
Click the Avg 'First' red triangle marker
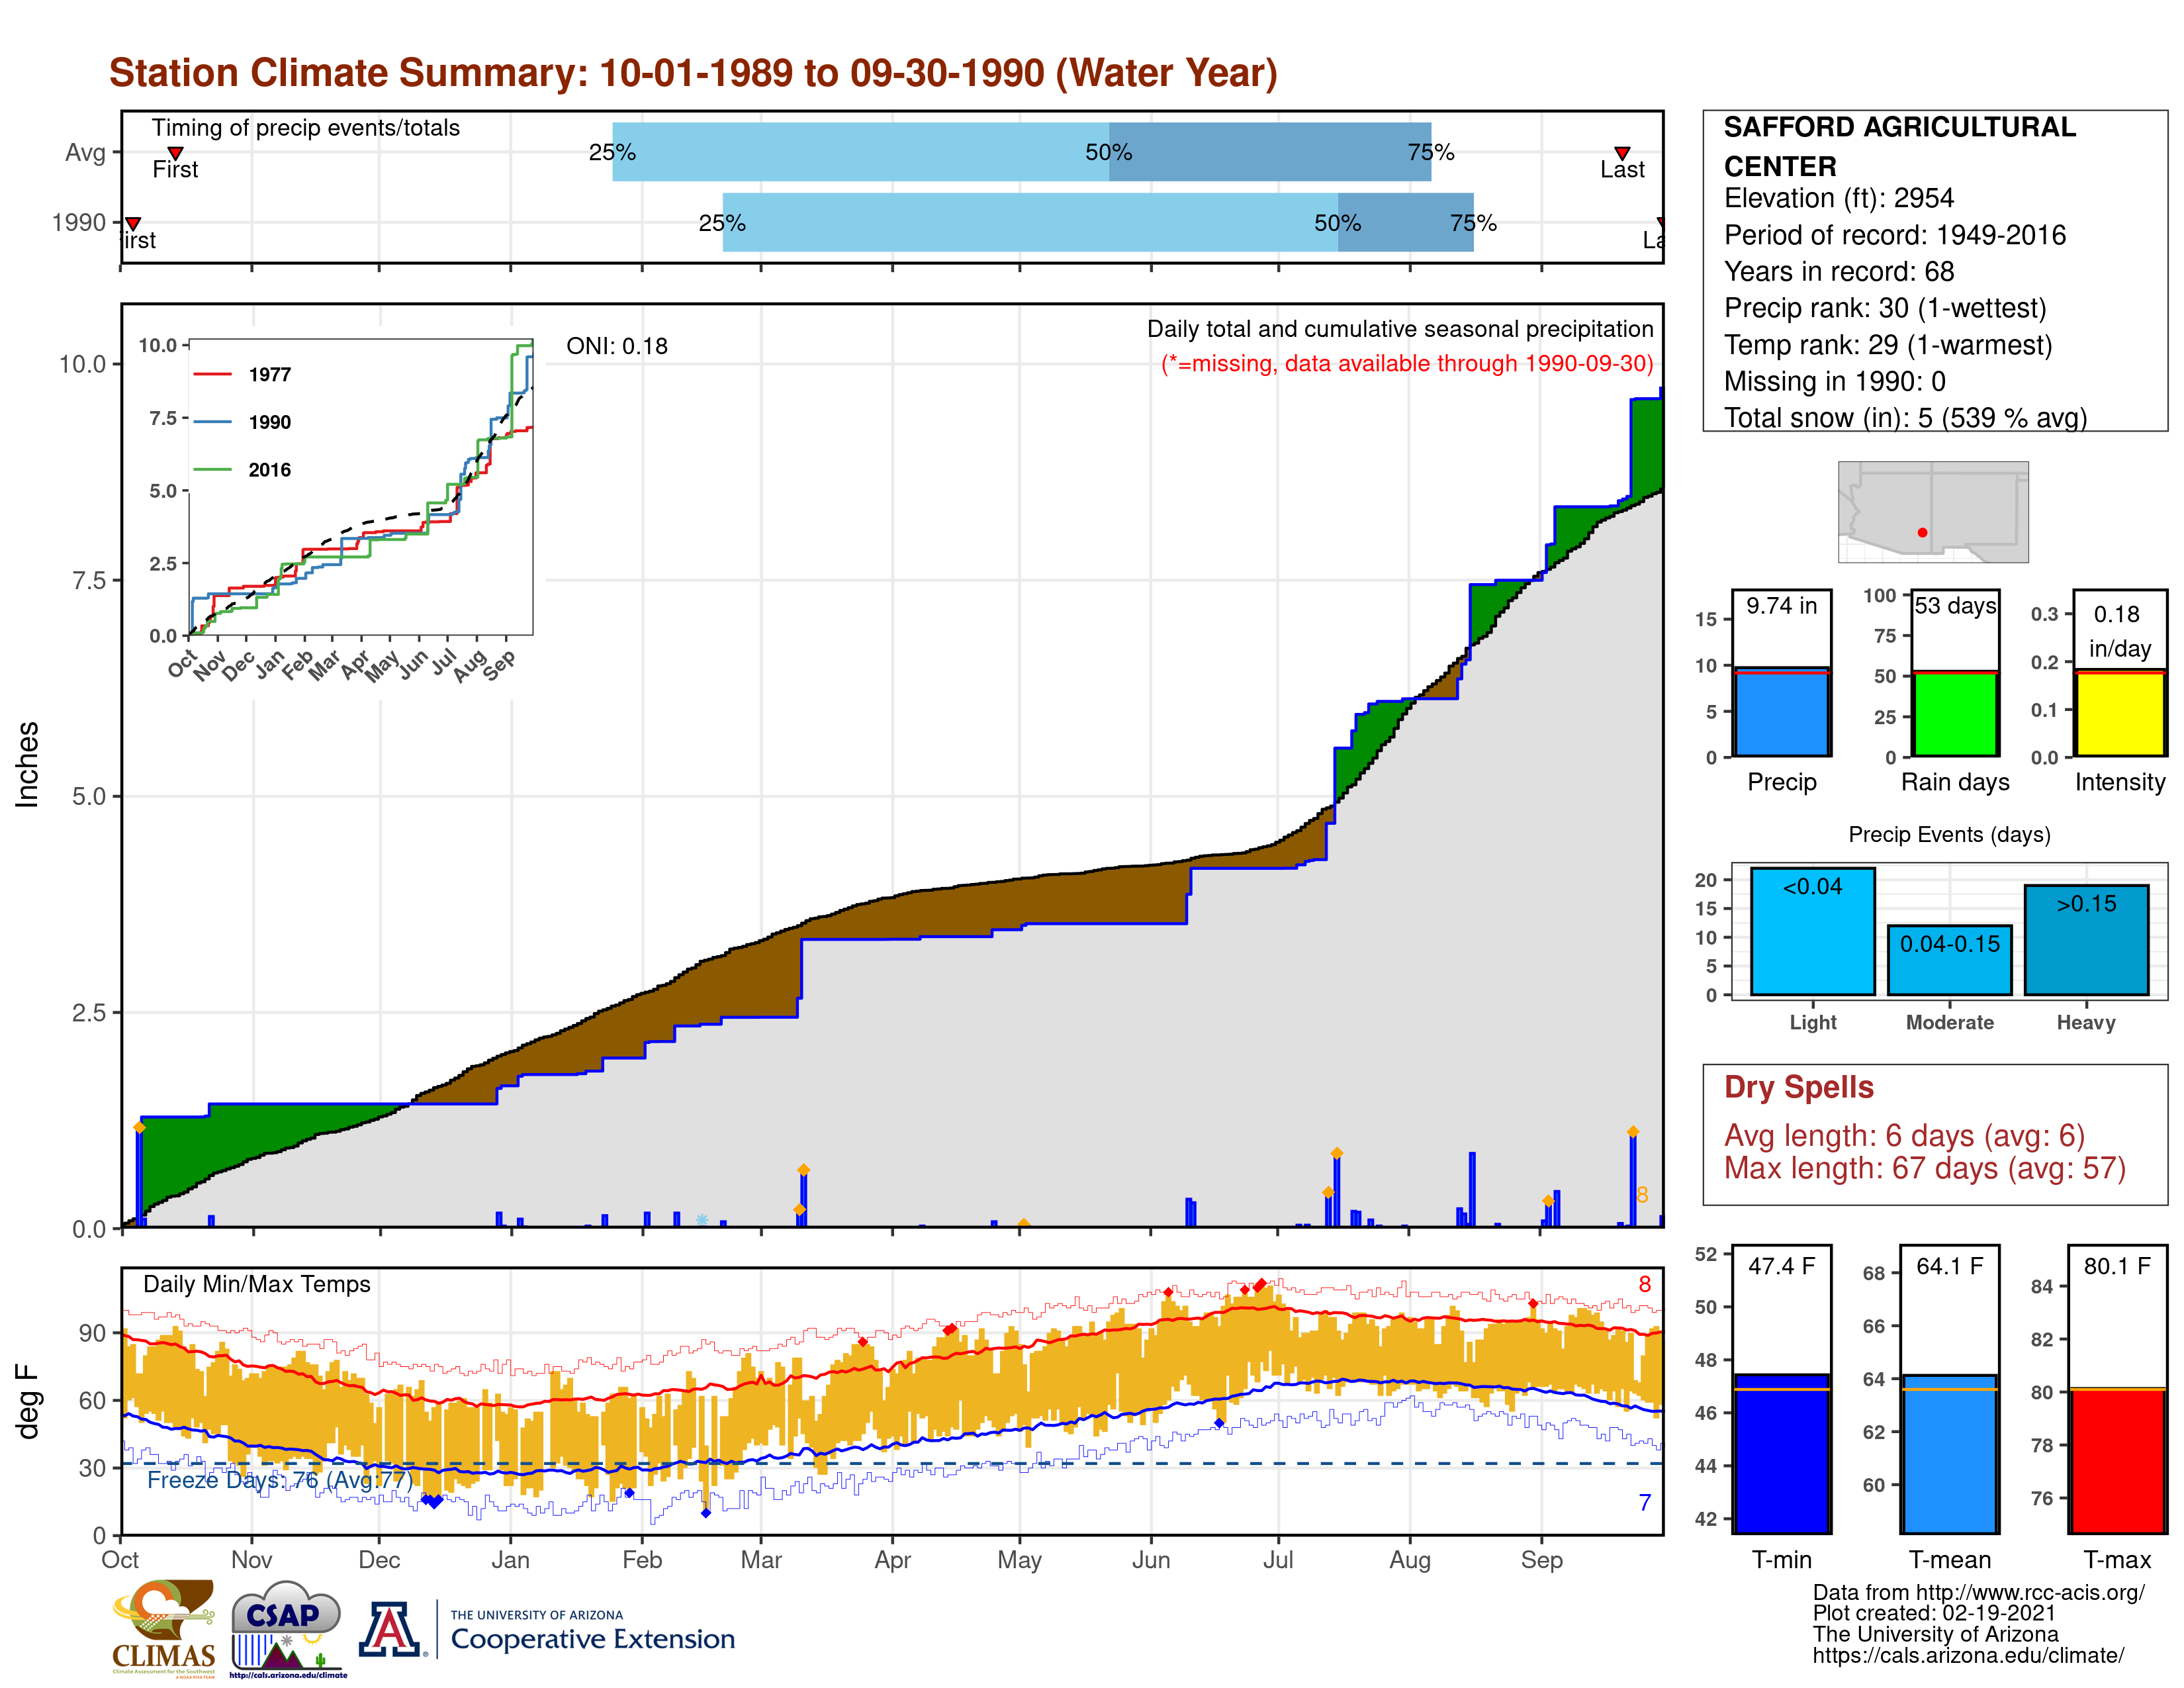175,153
